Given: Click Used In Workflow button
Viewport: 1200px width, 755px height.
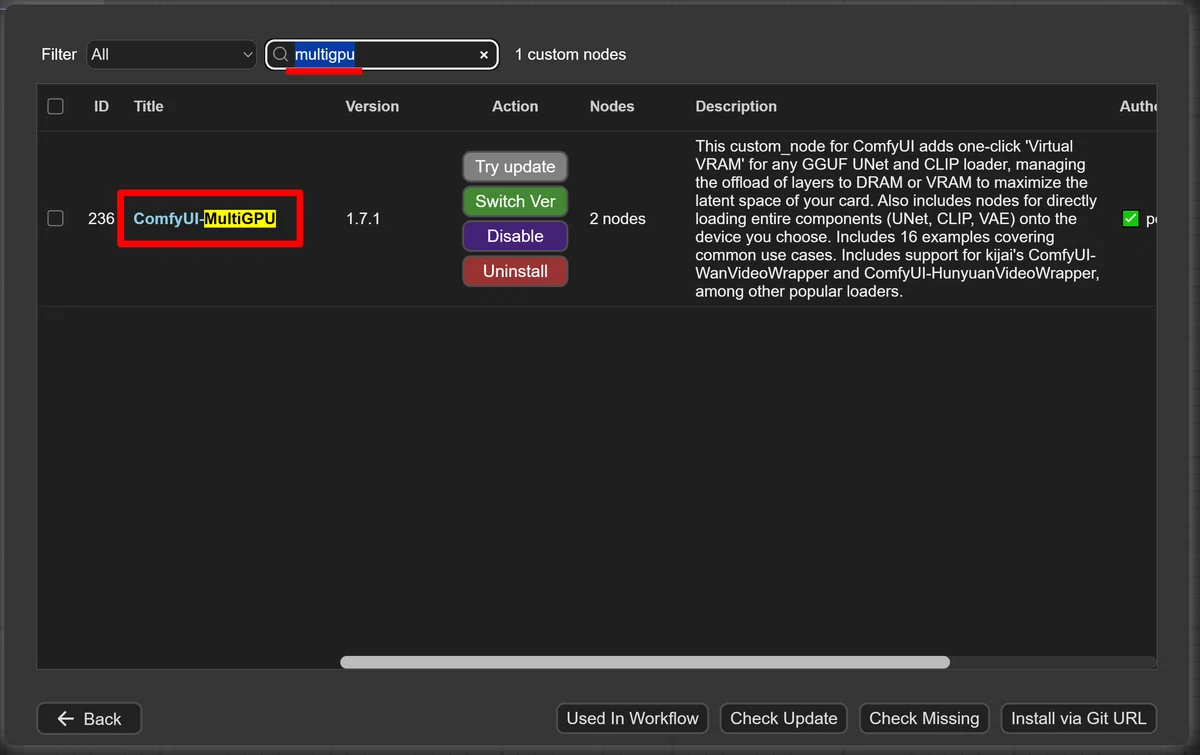Looking at the screenshot, I should [x=632, y=718].
